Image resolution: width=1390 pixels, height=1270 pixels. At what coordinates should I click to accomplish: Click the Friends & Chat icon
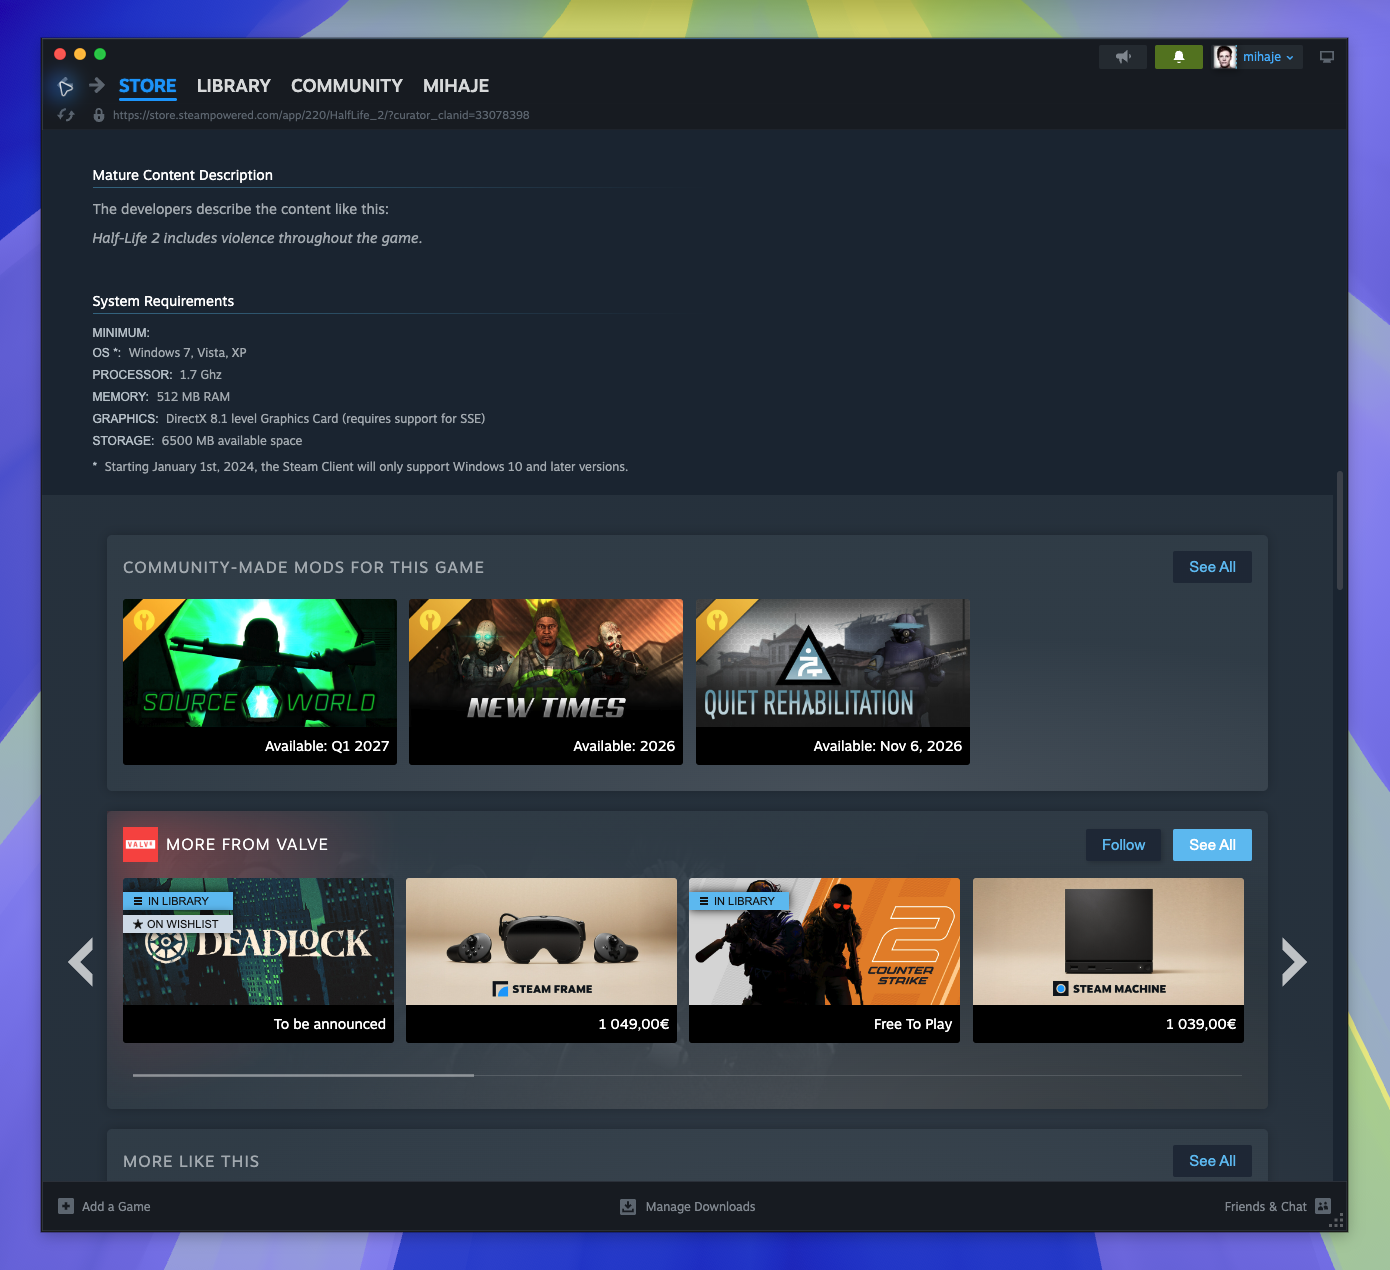pos(1323,1206)
